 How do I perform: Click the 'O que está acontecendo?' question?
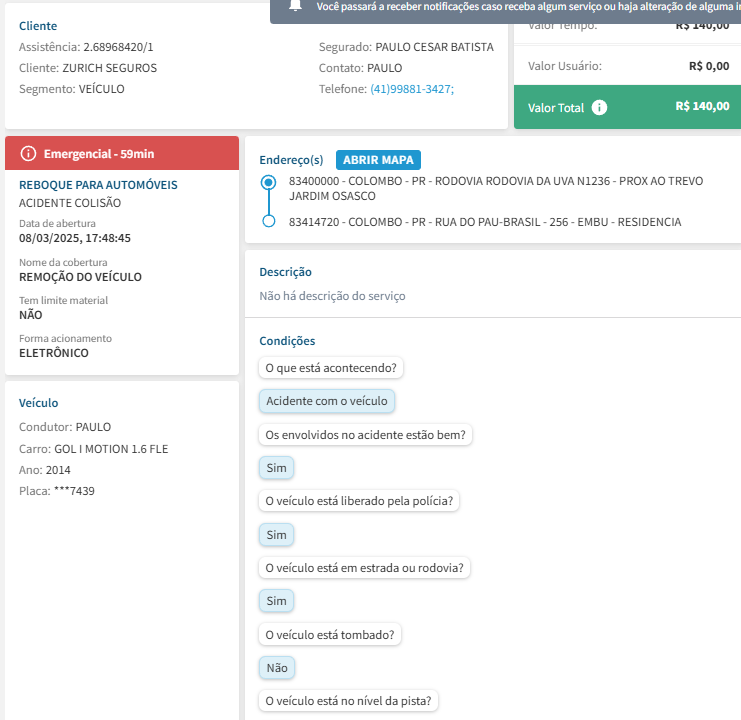pyautogui.click(x=331, y=368)
